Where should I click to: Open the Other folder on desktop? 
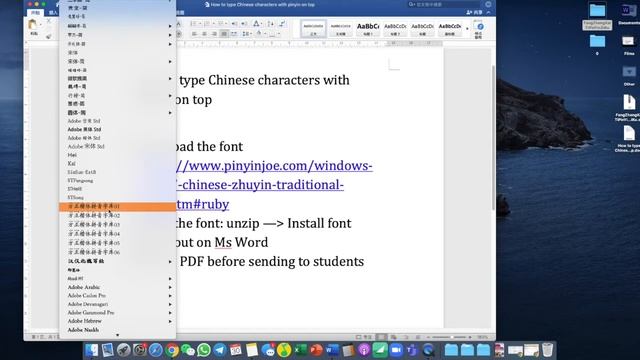(x=629, y=76)
